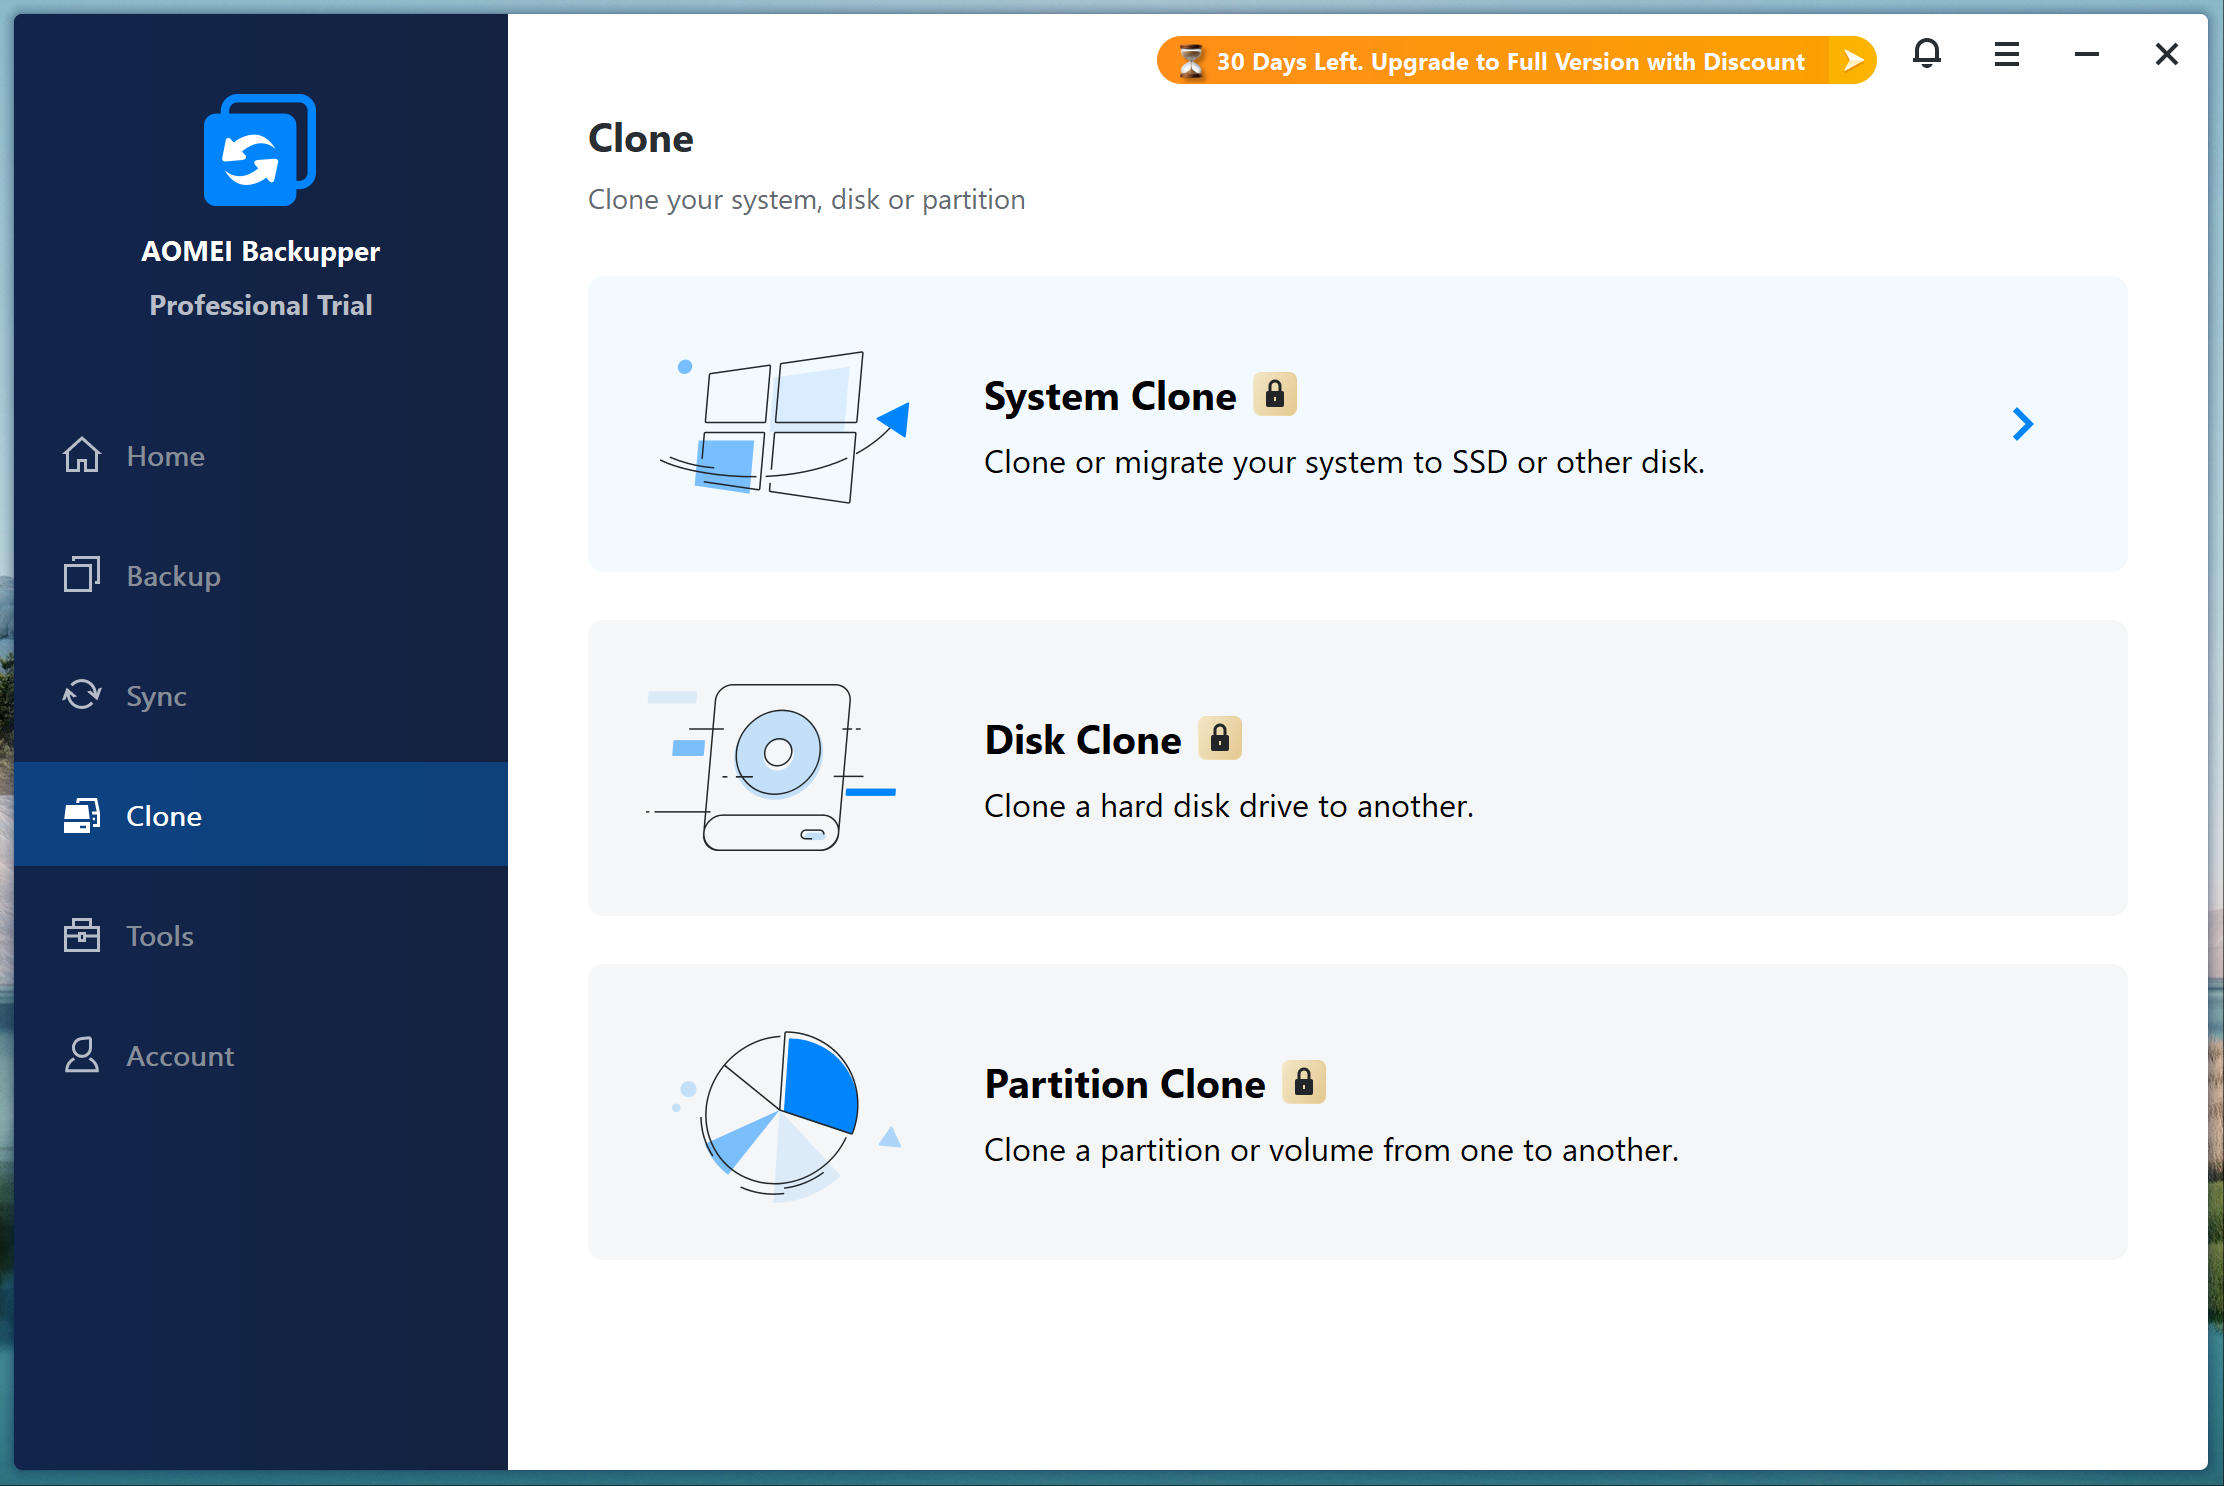Open the Tools section label
Screen dimensions: 2224x1486
click(160, 936)
